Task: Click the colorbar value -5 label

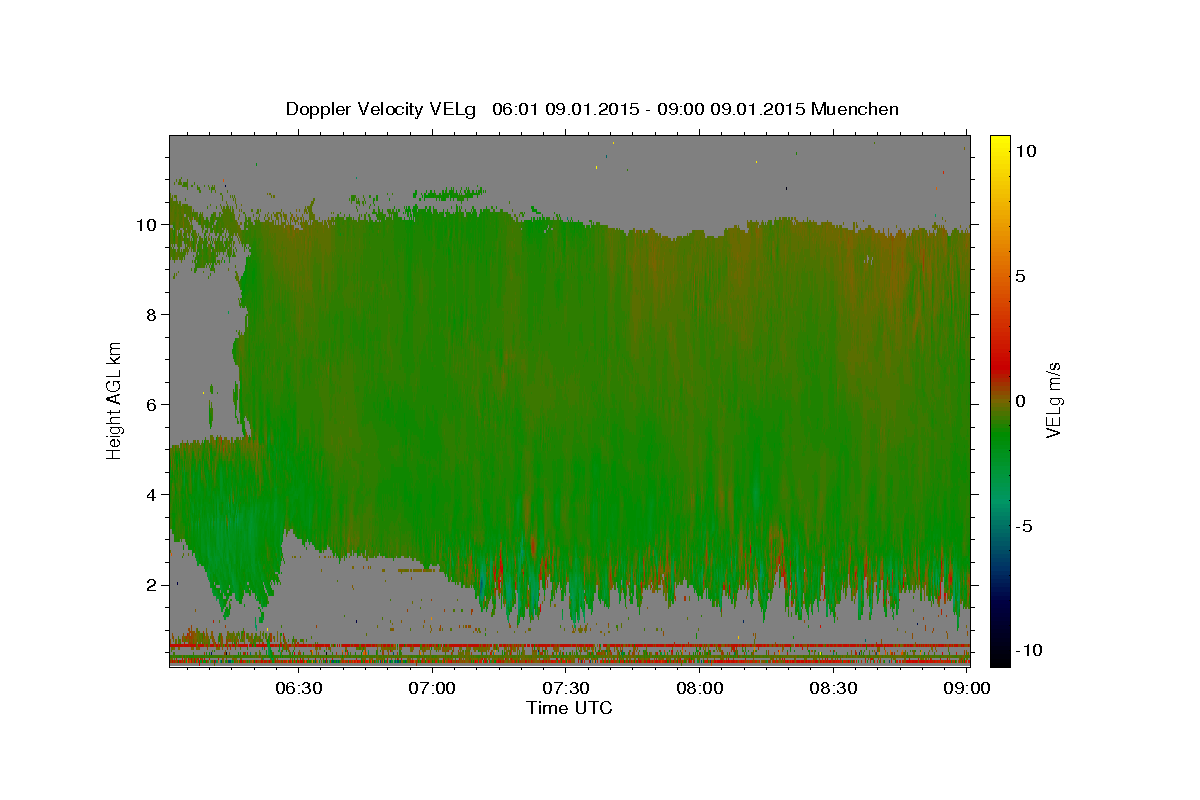Action: coord(1025,526)
